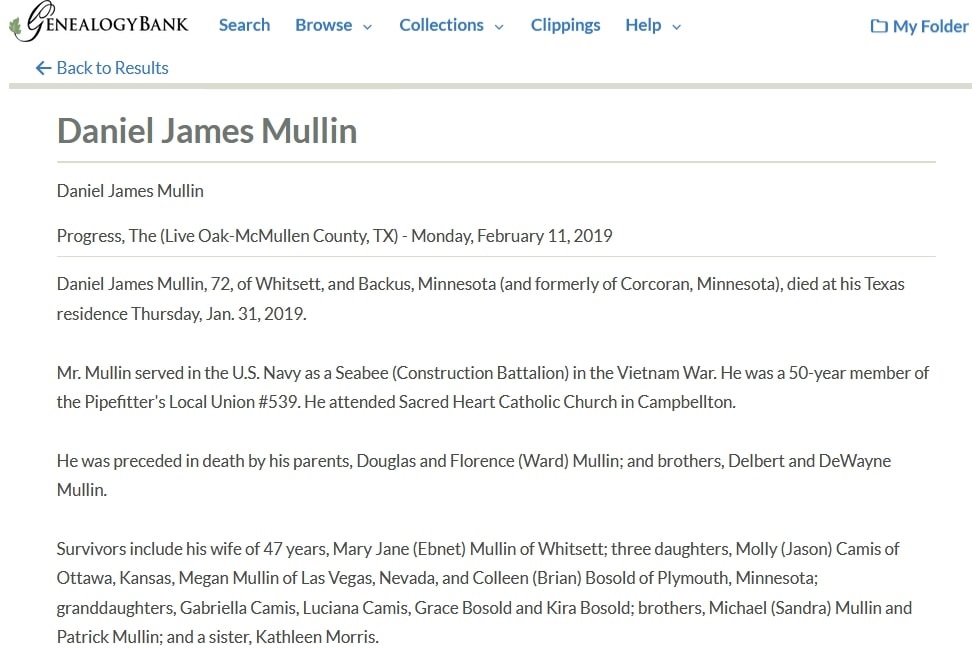Click the My Folder folder icon
The height and width of the screenshot is (648, 972).
(x=878, y=26)
